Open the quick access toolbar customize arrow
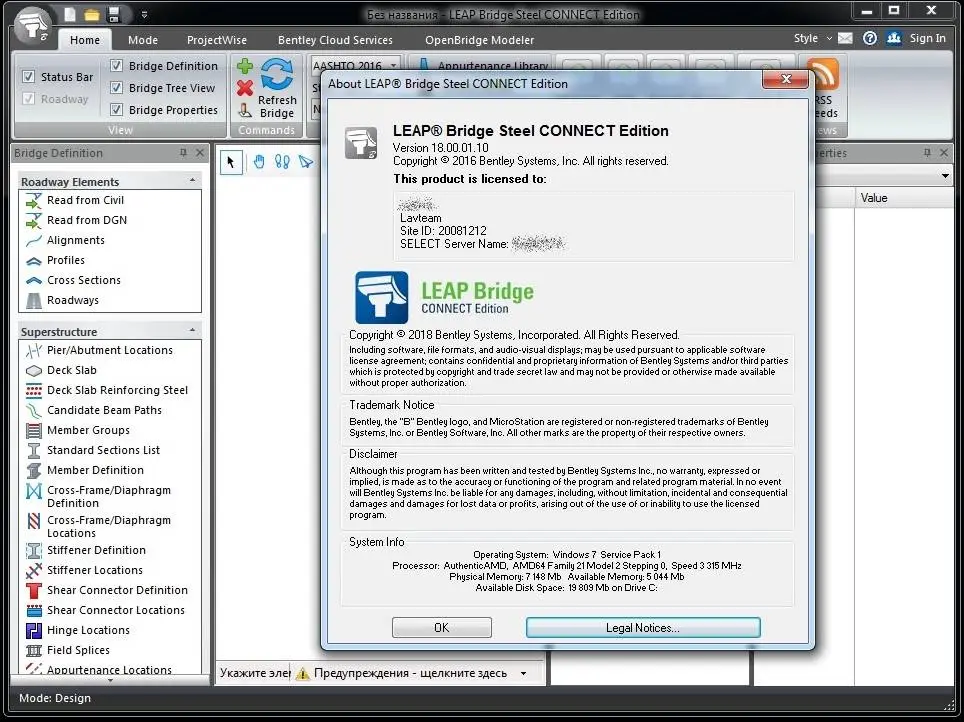964x722 pixels. pos(144,15)
